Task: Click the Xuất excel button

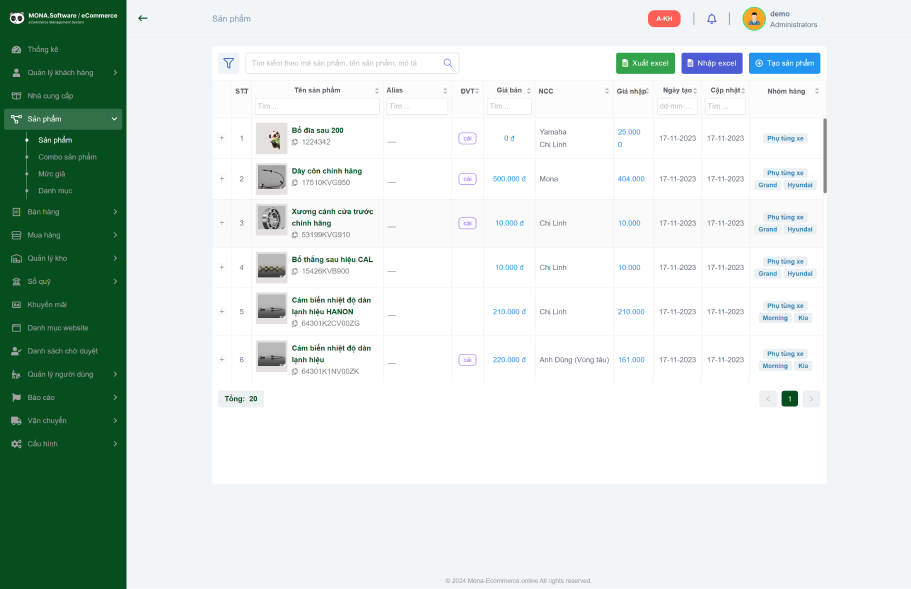Action: coord(645,63)
